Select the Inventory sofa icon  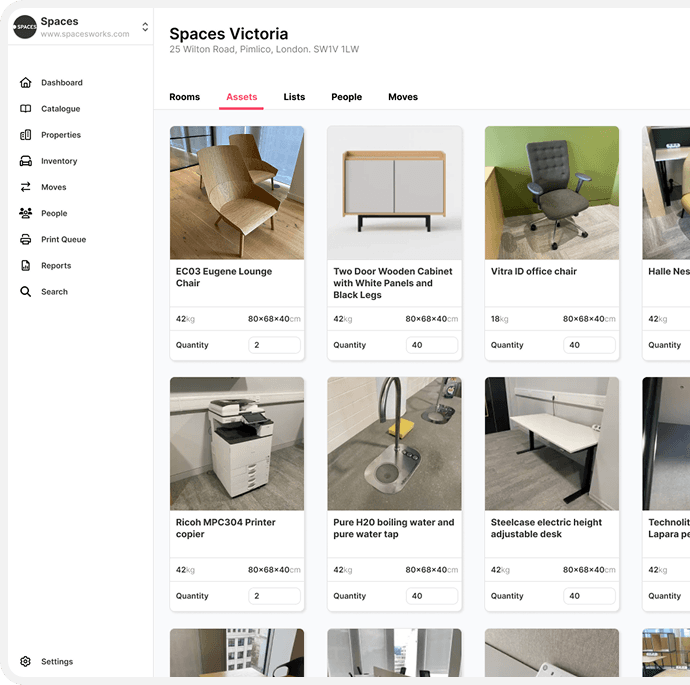coord(26,161)
